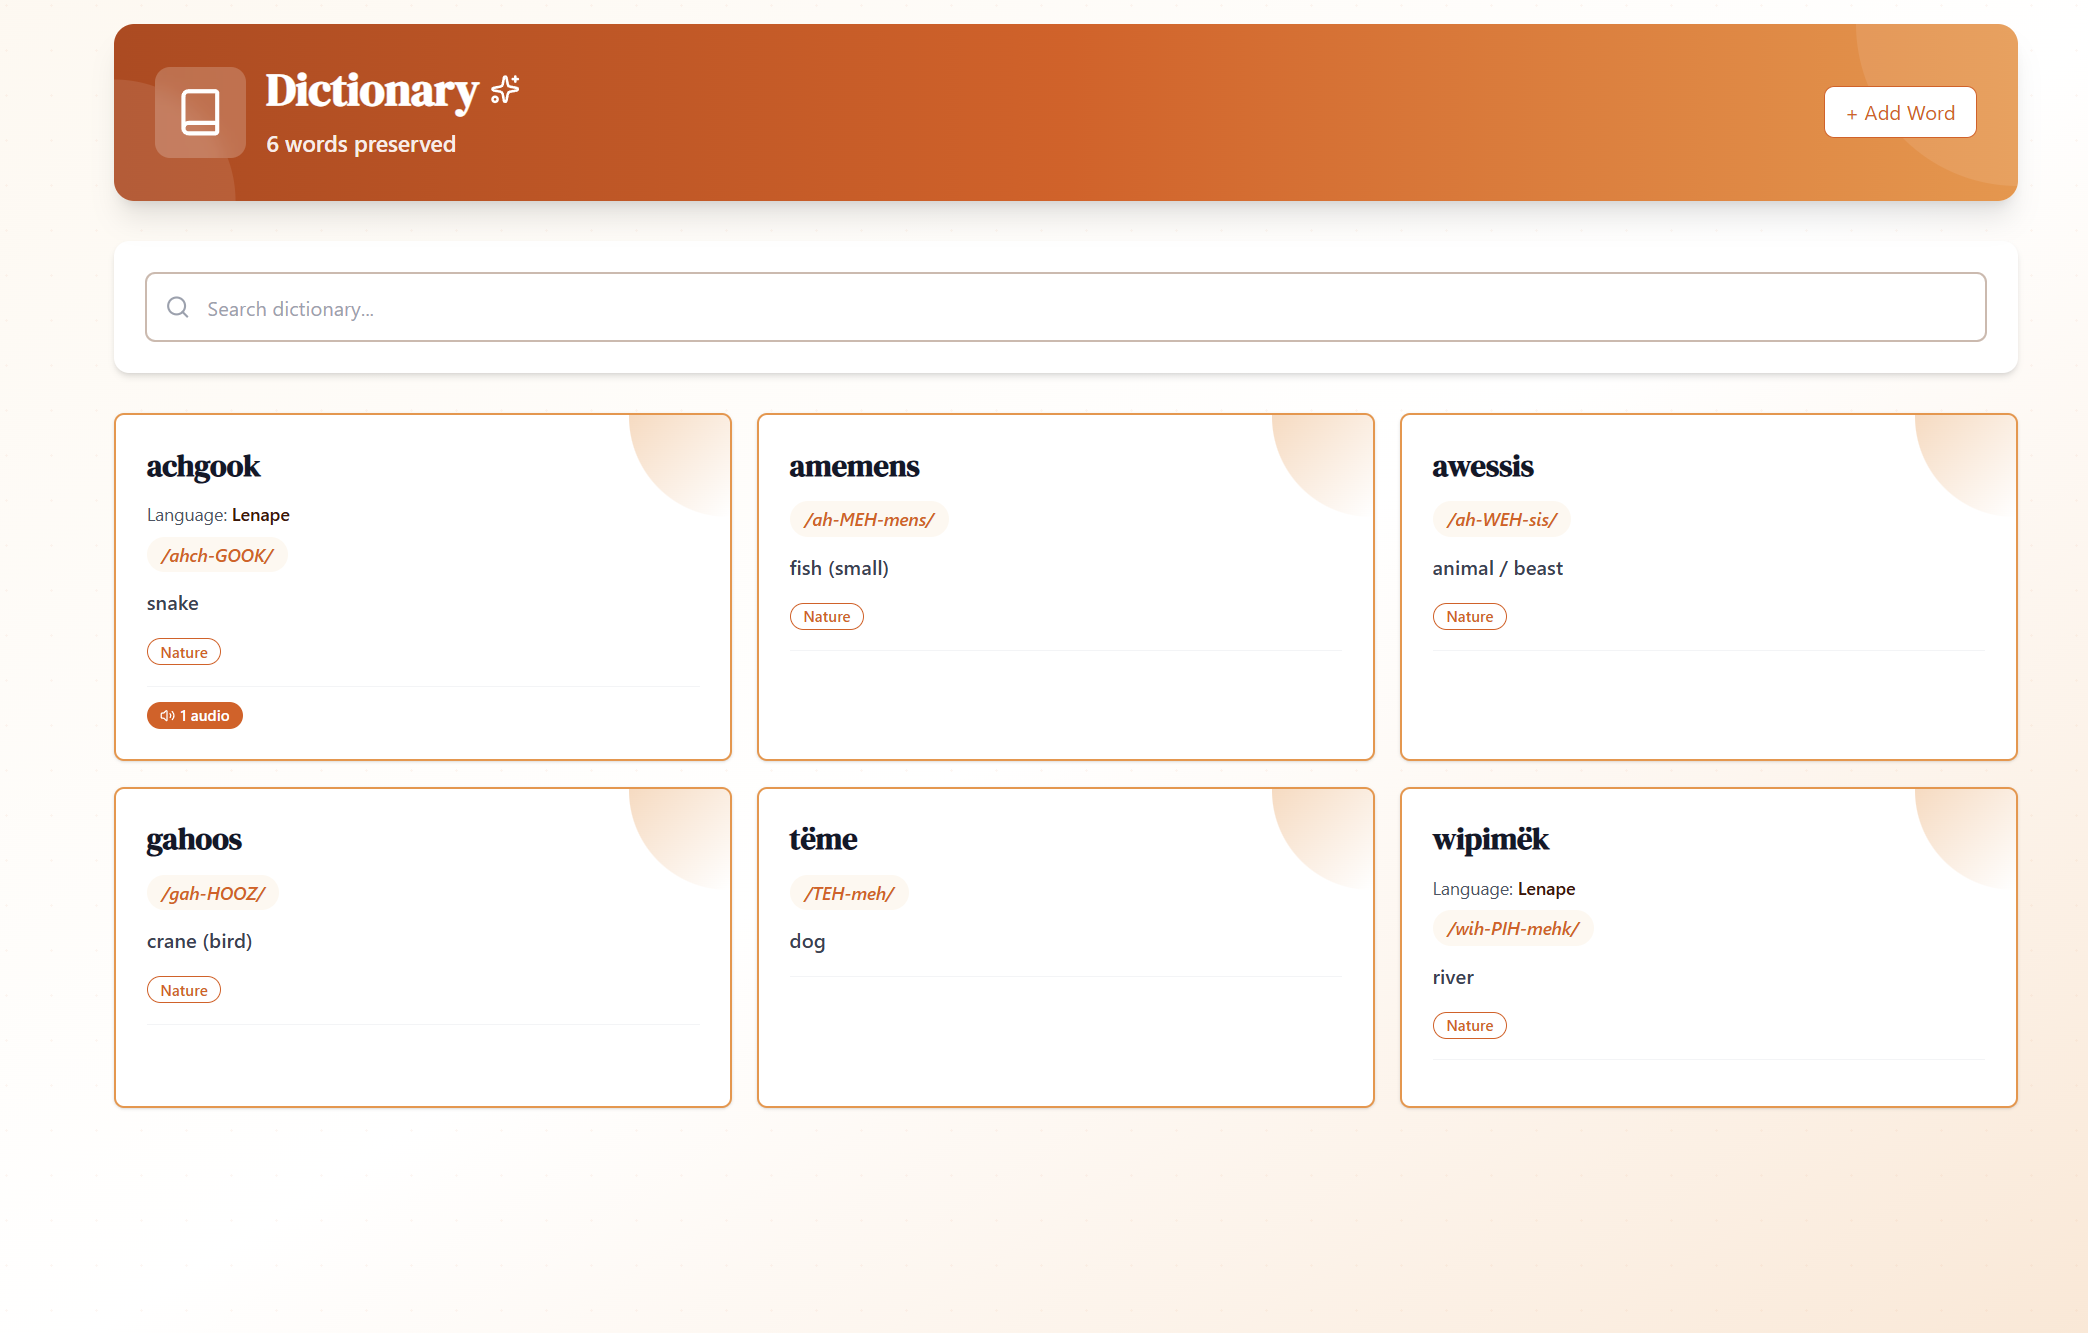Screen dimensions: 2088x1333
Task: Click the Nature tag on the achgook card
Action: coord(184,651)
